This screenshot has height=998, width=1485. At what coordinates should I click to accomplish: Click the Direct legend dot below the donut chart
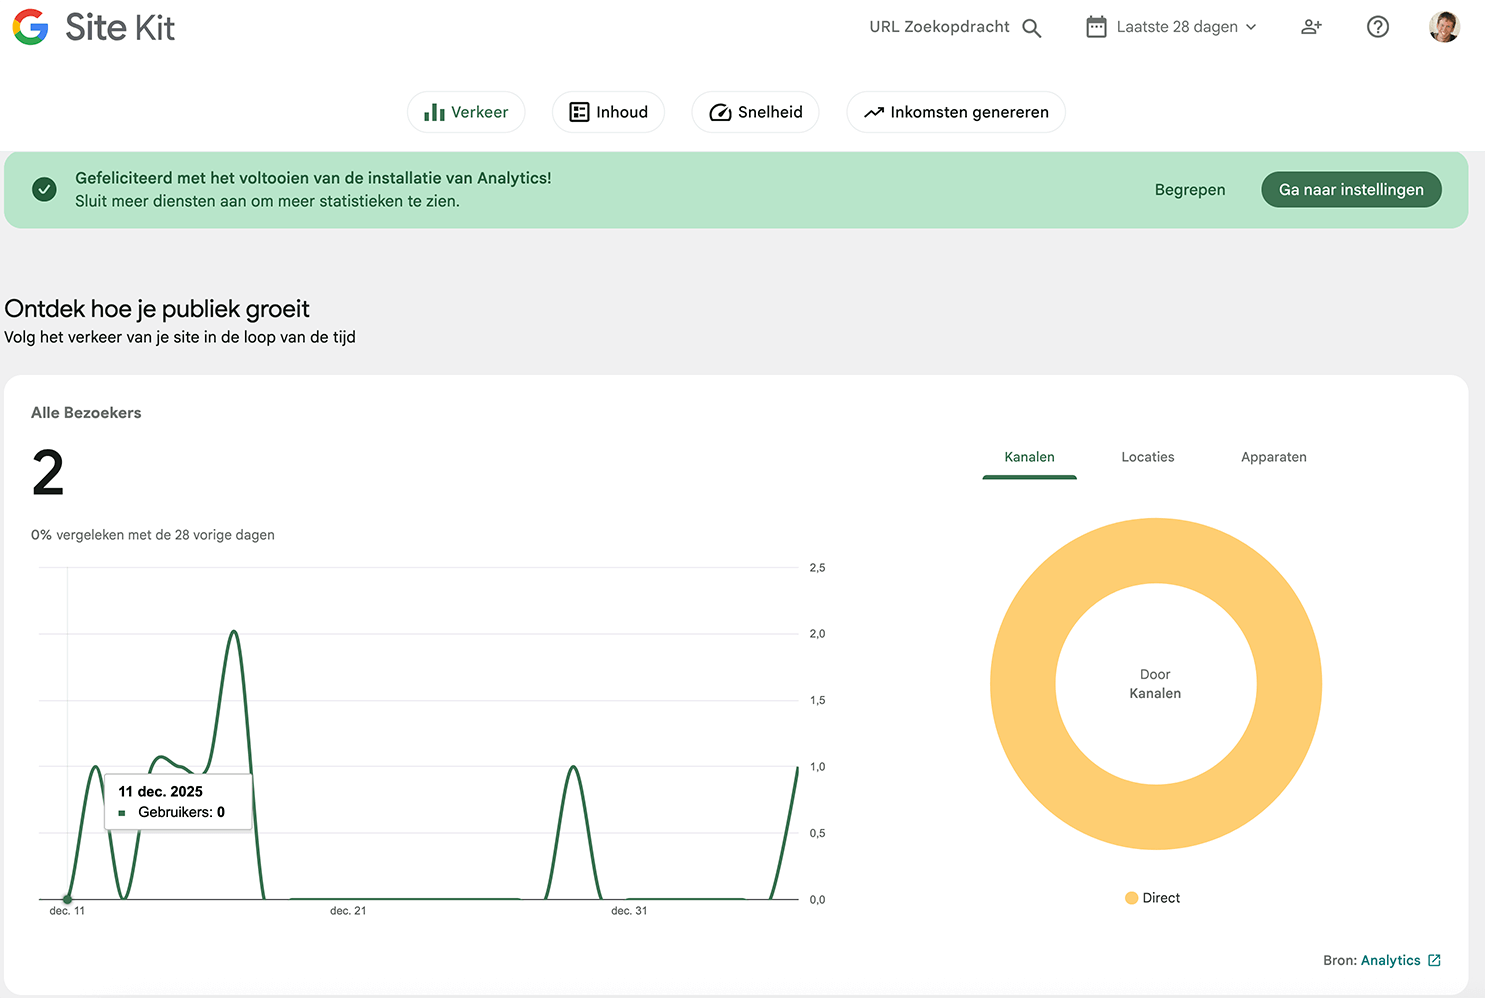[1130, 897]
